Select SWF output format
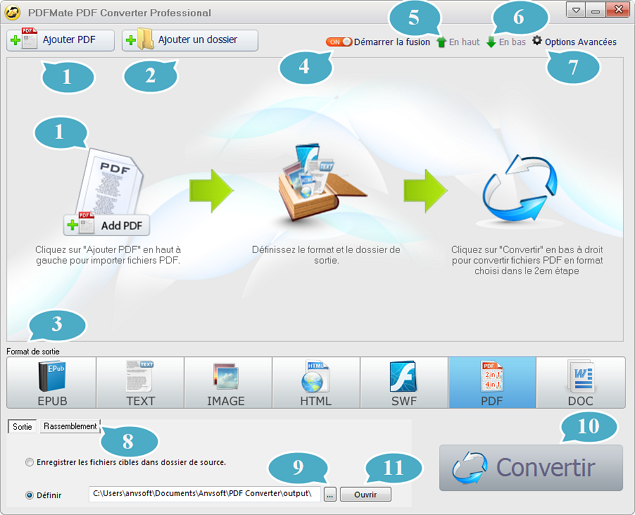This screenshot has height=515, width=635. point(405,382)
